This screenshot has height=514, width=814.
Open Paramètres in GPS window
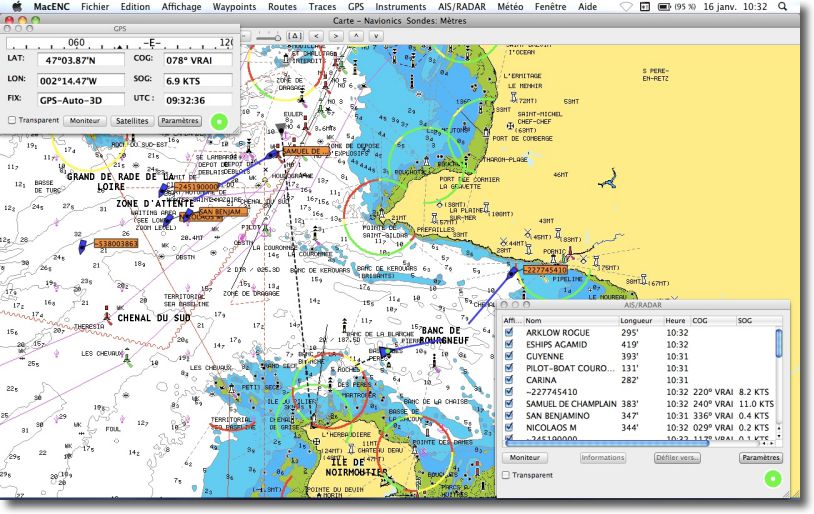[x=180, y=120]
